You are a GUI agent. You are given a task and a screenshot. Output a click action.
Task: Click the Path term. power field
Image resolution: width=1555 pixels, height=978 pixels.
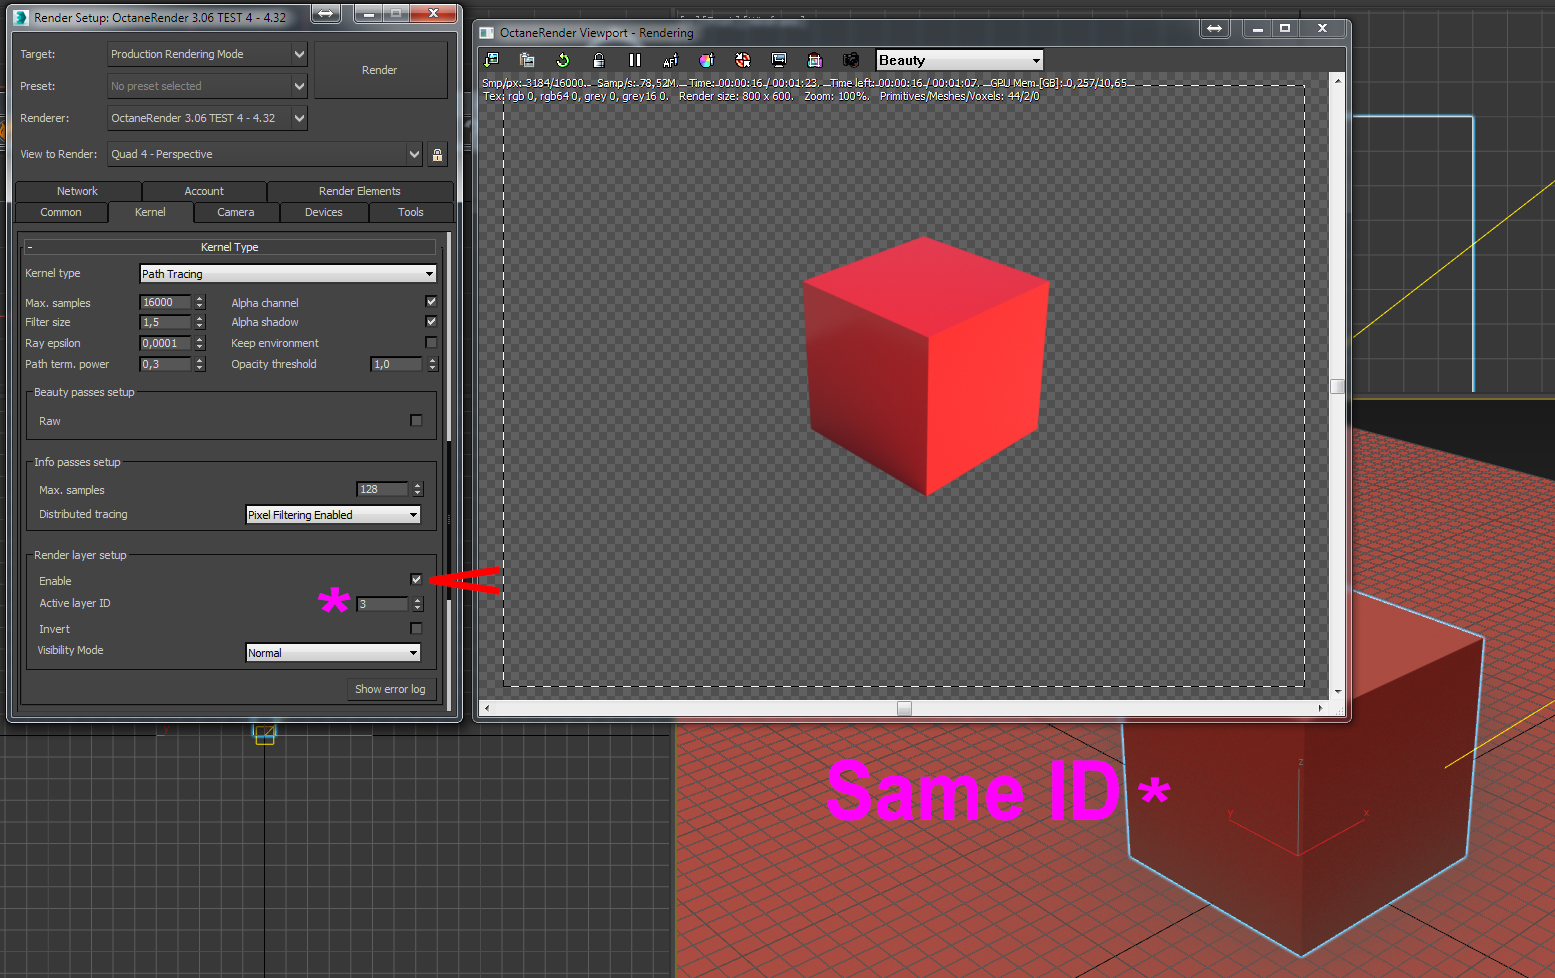pos(165,364)
